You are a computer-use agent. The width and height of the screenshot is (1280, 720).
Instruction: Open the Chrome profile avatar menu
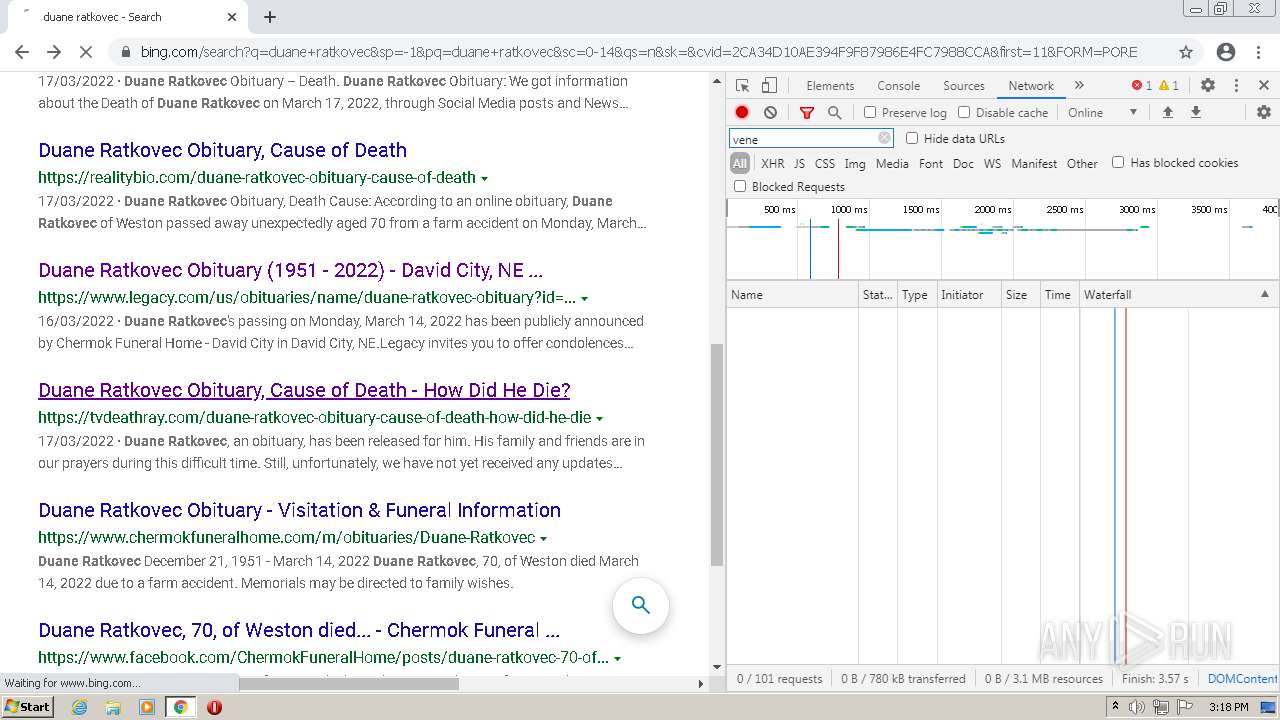pos(1226,52)
